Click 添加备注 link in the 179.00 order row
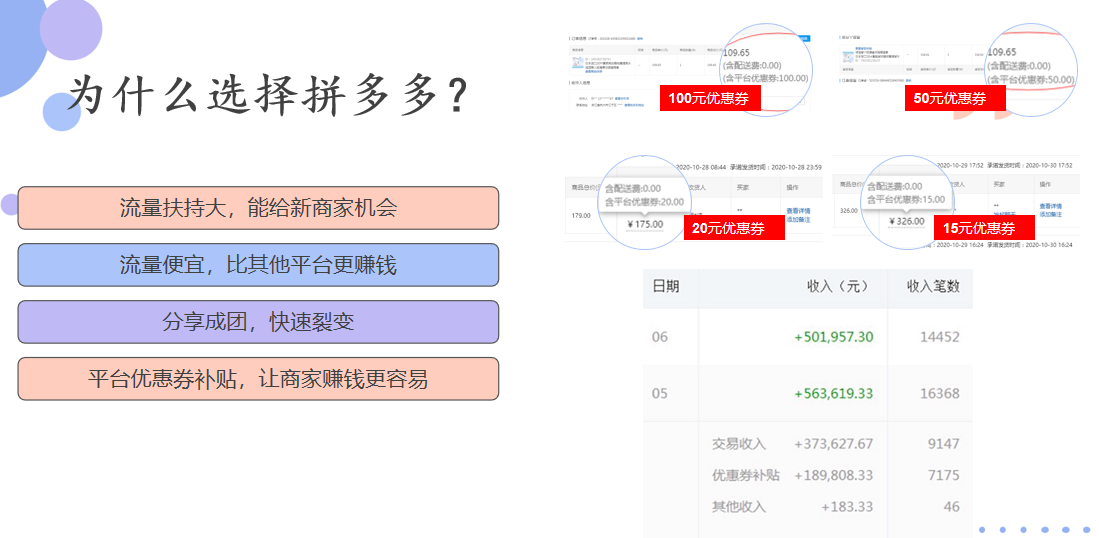1099x538 pixels. [x=798, y=219]
